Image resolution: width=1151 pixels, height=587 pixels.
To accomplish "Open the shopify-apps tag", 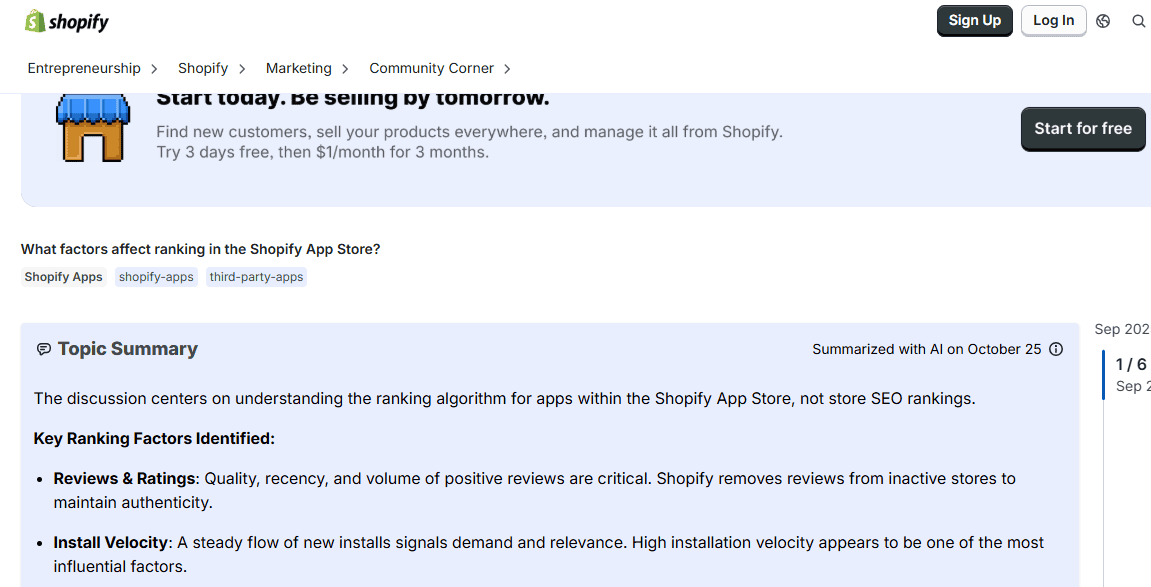I will (156, 277).
